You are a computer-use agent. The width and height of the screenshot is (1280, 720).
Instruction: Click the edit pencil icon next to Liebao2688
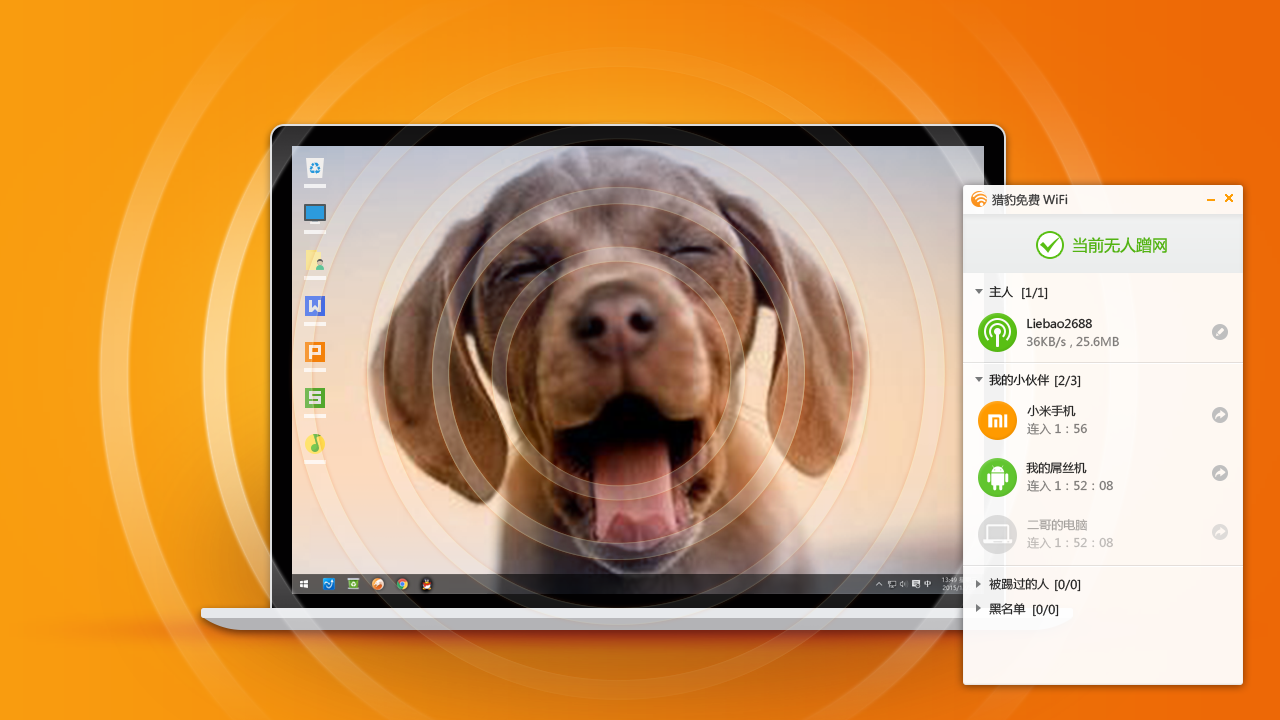tap(1220, 332)
